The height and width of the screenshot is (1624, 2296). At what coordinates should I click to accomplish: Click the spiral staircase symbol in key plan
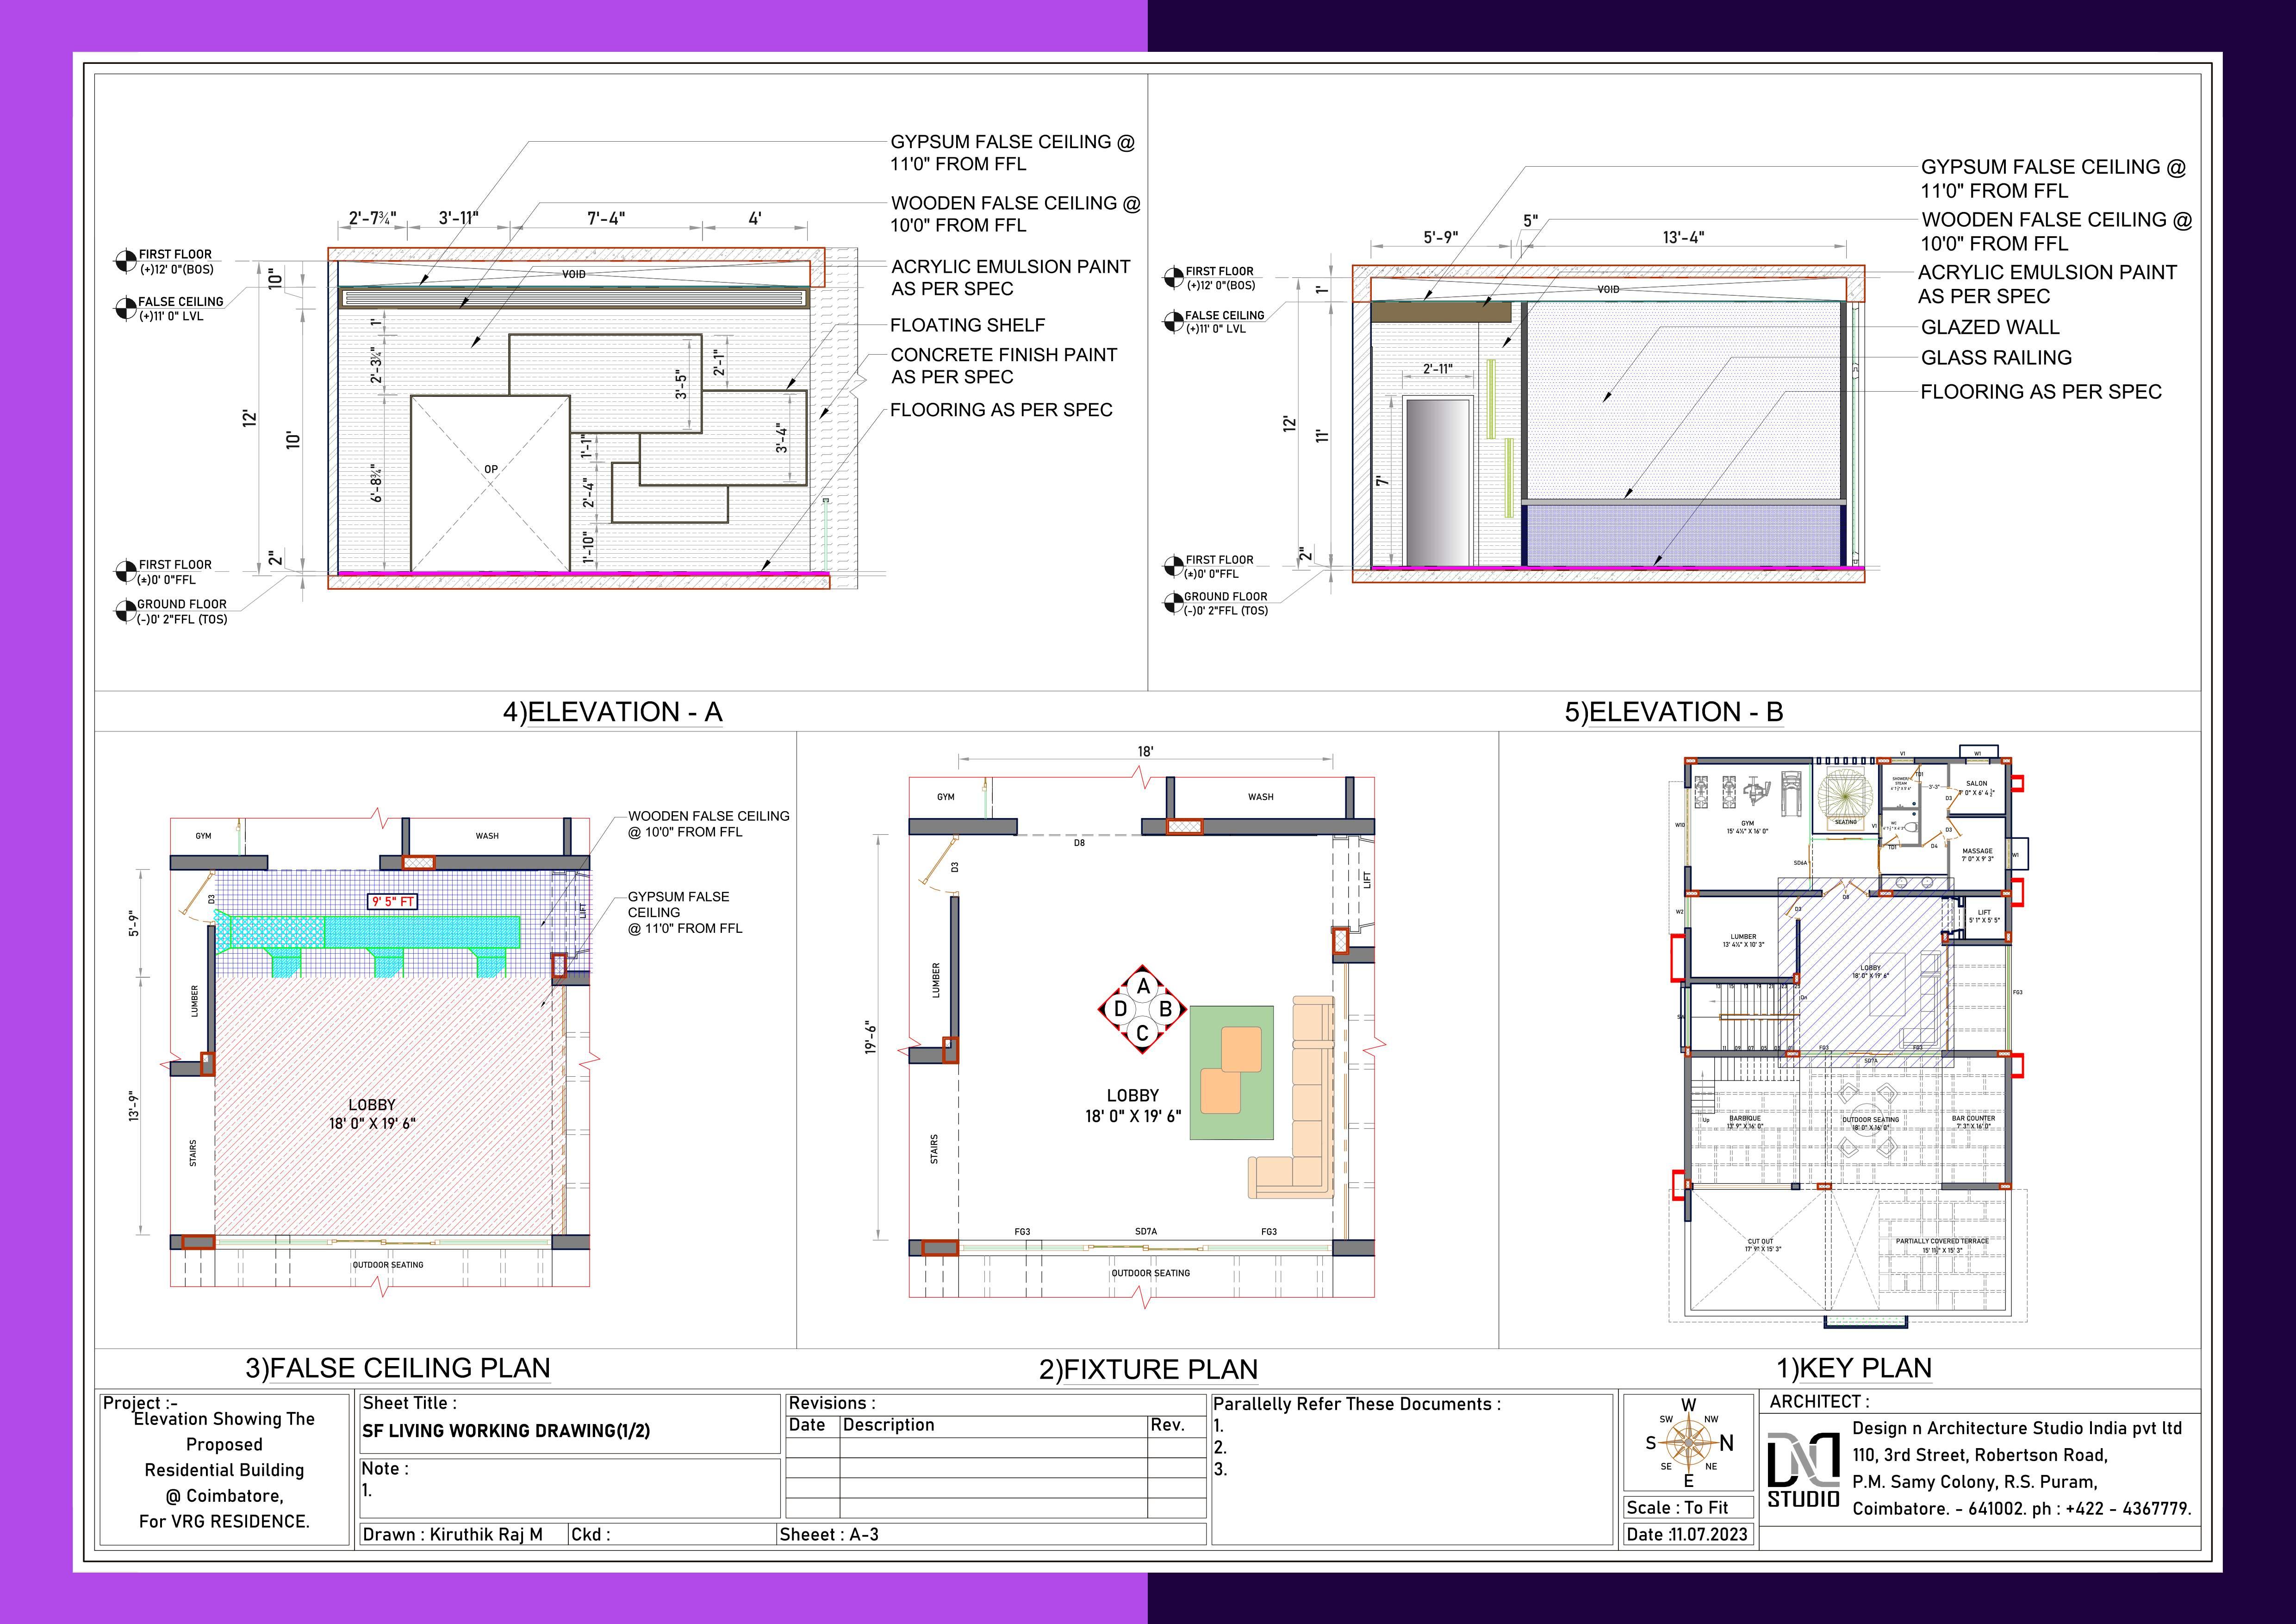point(1845,795)
